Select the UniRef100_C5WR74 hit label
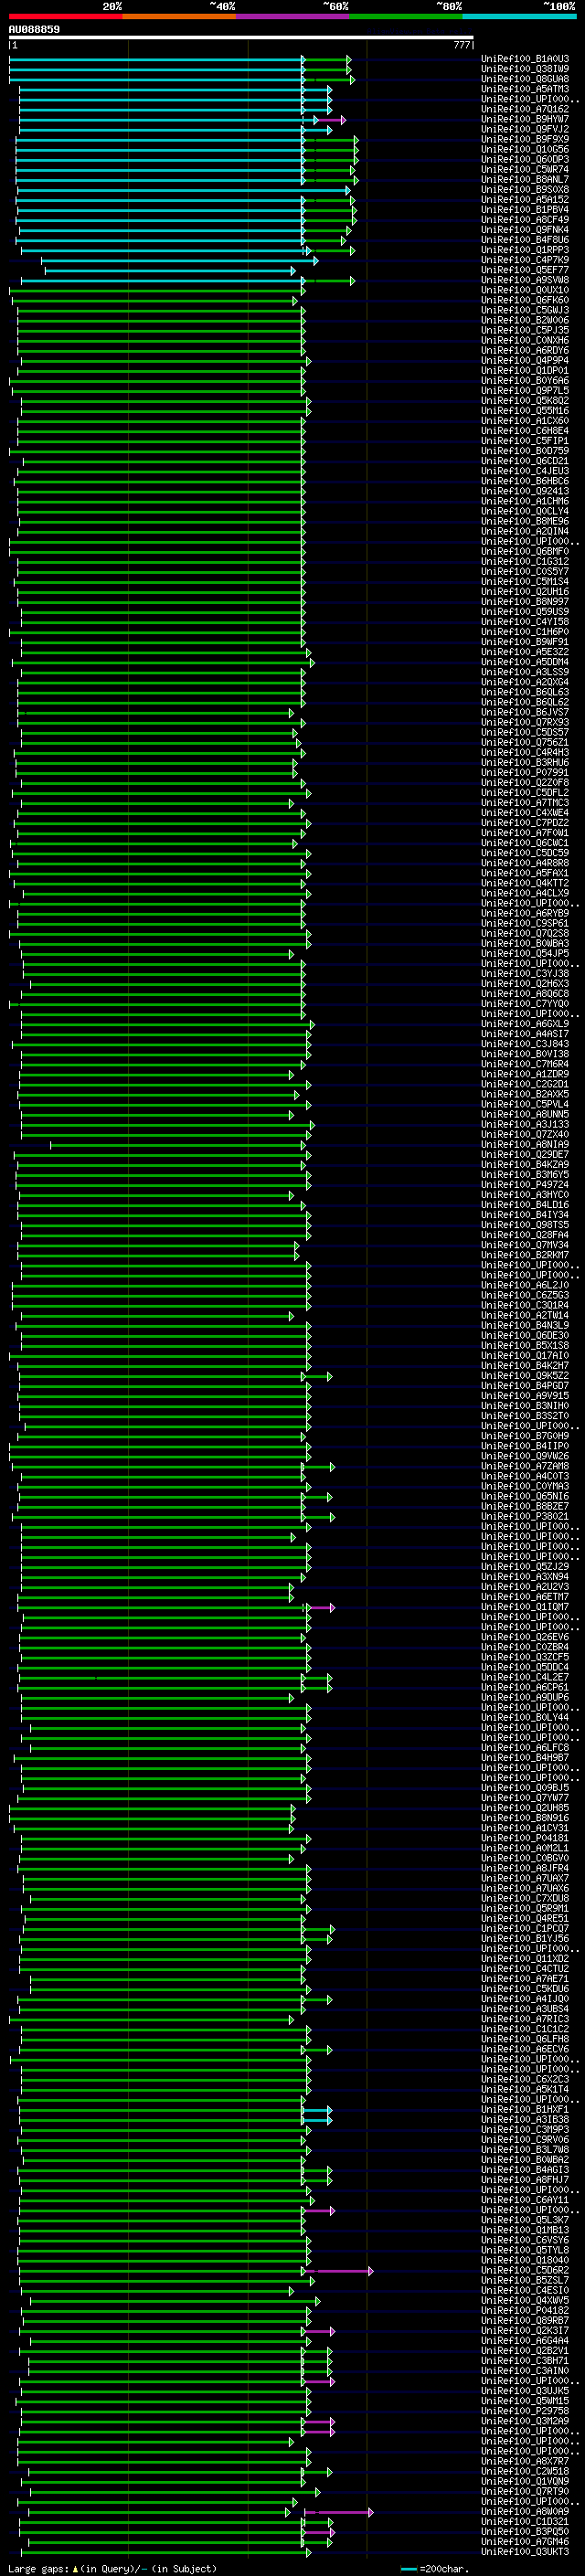585x2576 pixels. click(x=525, y=169)
